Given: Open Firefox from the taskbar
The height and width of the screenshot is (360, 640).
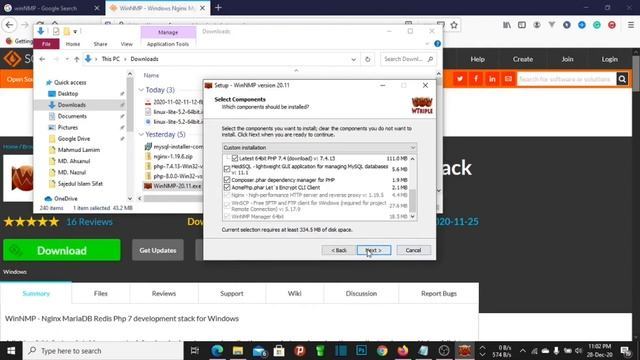Looking at the screenshot, I should pos(403,351).
